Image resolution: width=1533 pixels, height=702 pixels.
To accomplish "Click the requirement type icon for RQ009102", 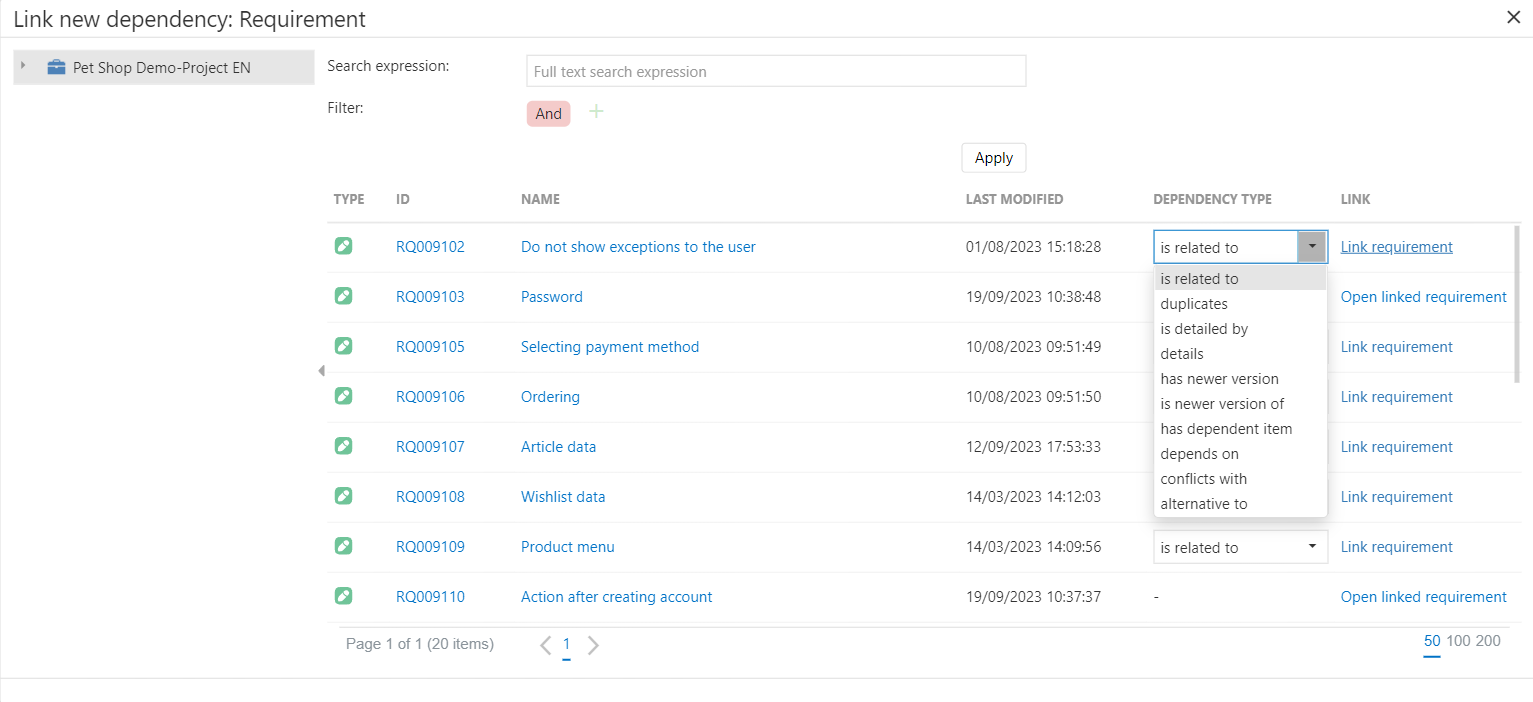I will pyautogui.click(x=343, y=246).
